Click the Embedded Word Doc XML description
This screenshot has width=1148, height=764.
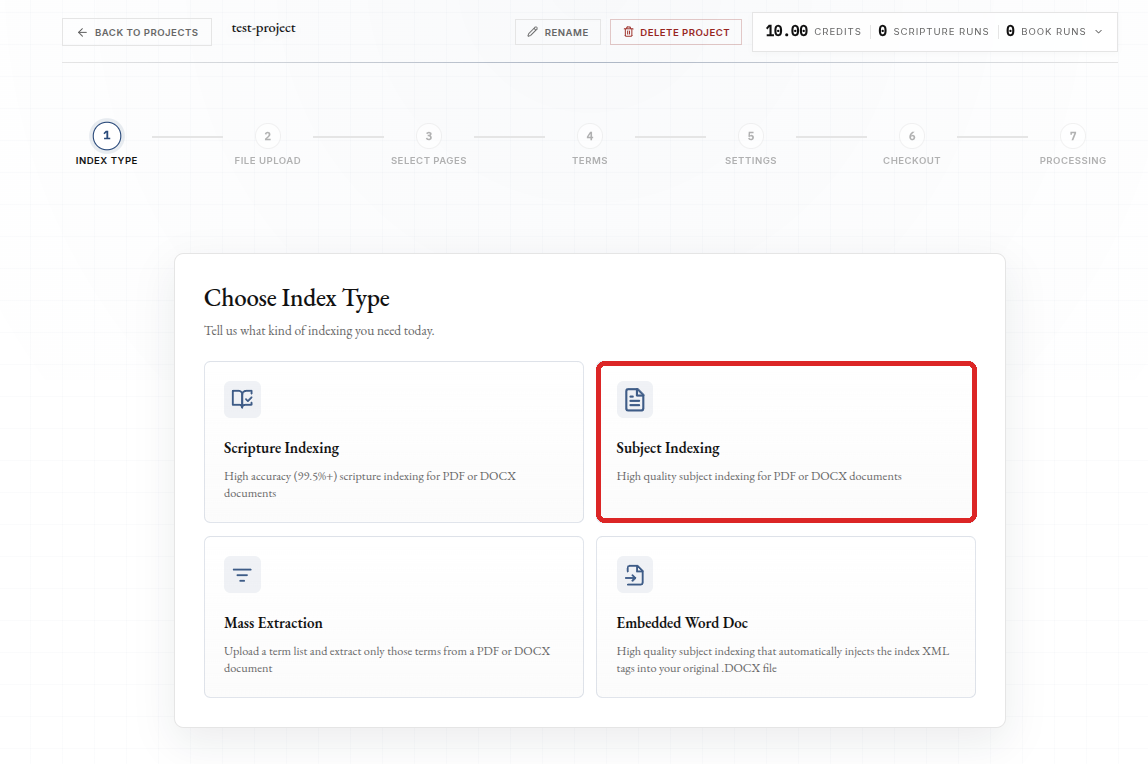pyautogui.click(x=783, y=659)
